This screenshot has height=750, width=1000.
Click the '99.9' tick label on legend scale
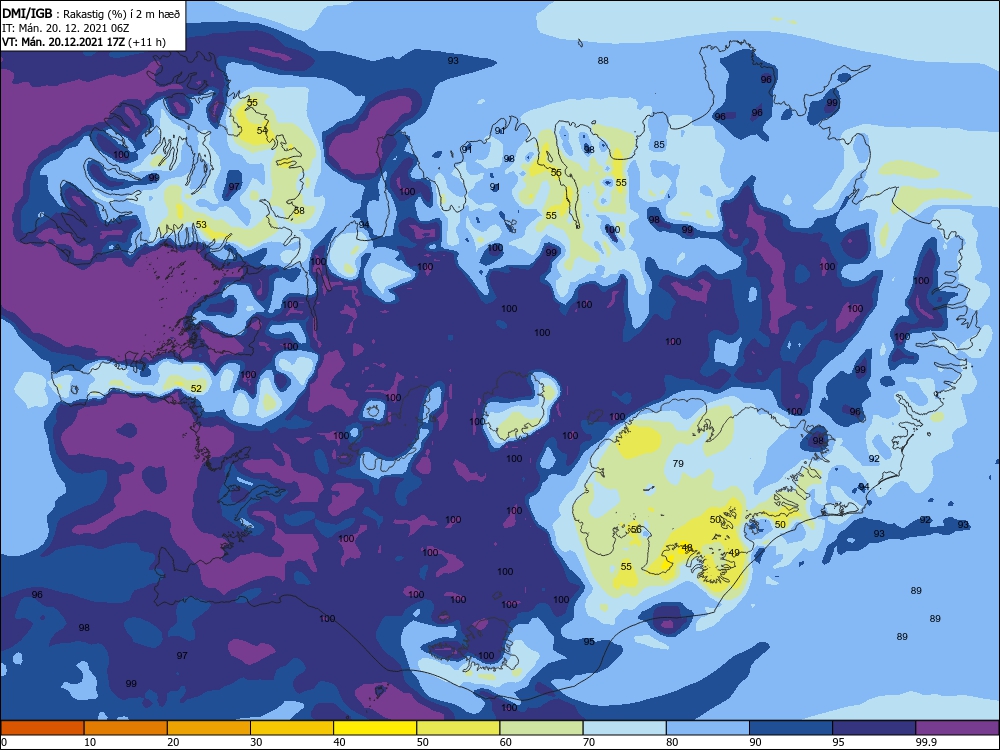(925, 742)
